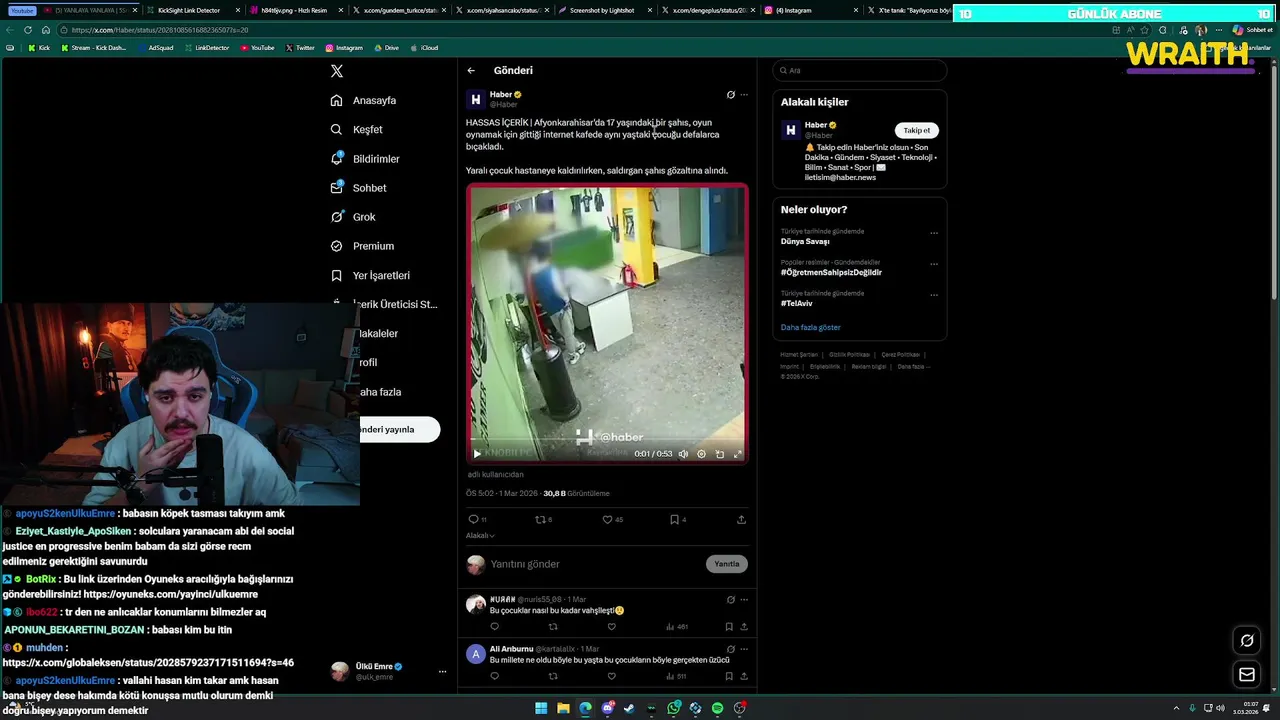Open Windows Start menu
Viewport: 1280px width, 720px height.
pos(541,708)
